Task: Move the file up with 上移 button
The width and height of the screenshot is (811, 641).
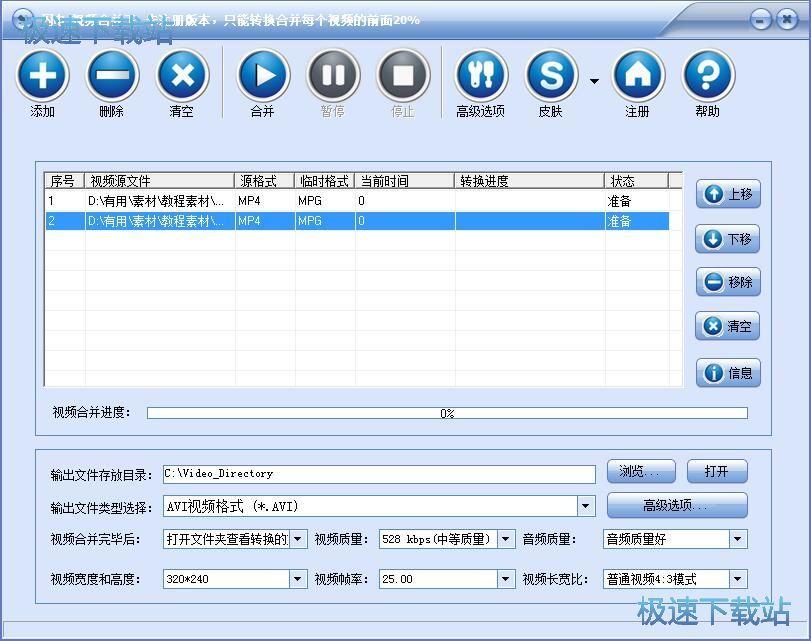Action: (728, 195)
